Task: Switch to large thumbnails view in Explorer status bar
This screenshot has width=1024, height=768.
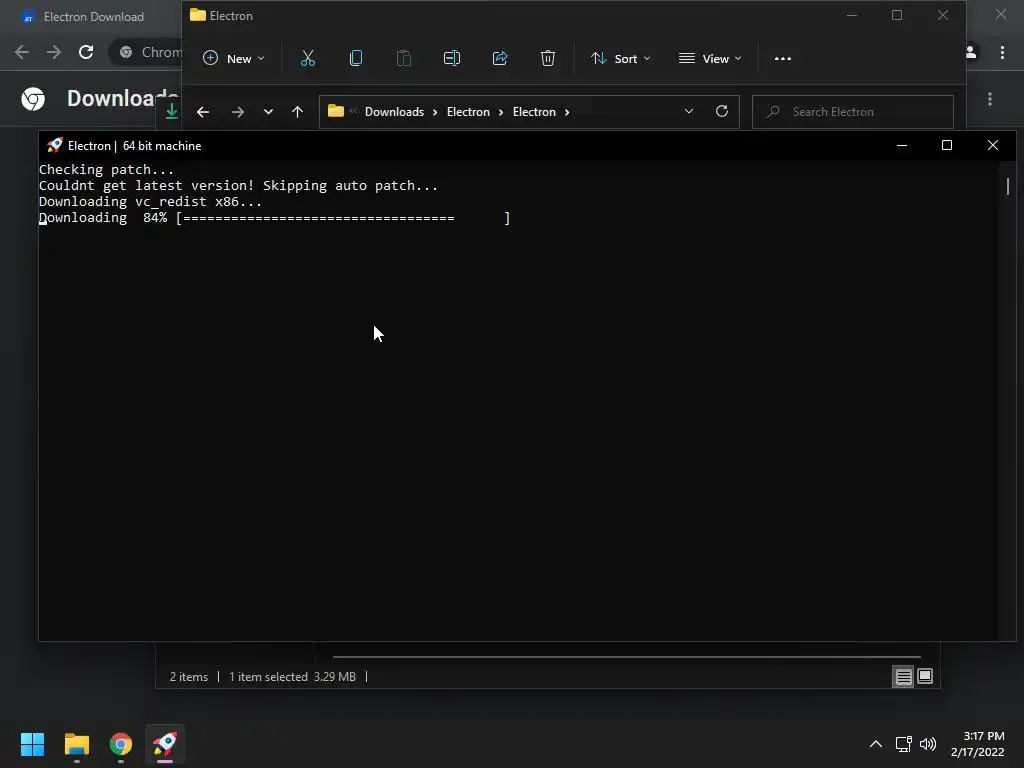Action: (x=925, y=676)
